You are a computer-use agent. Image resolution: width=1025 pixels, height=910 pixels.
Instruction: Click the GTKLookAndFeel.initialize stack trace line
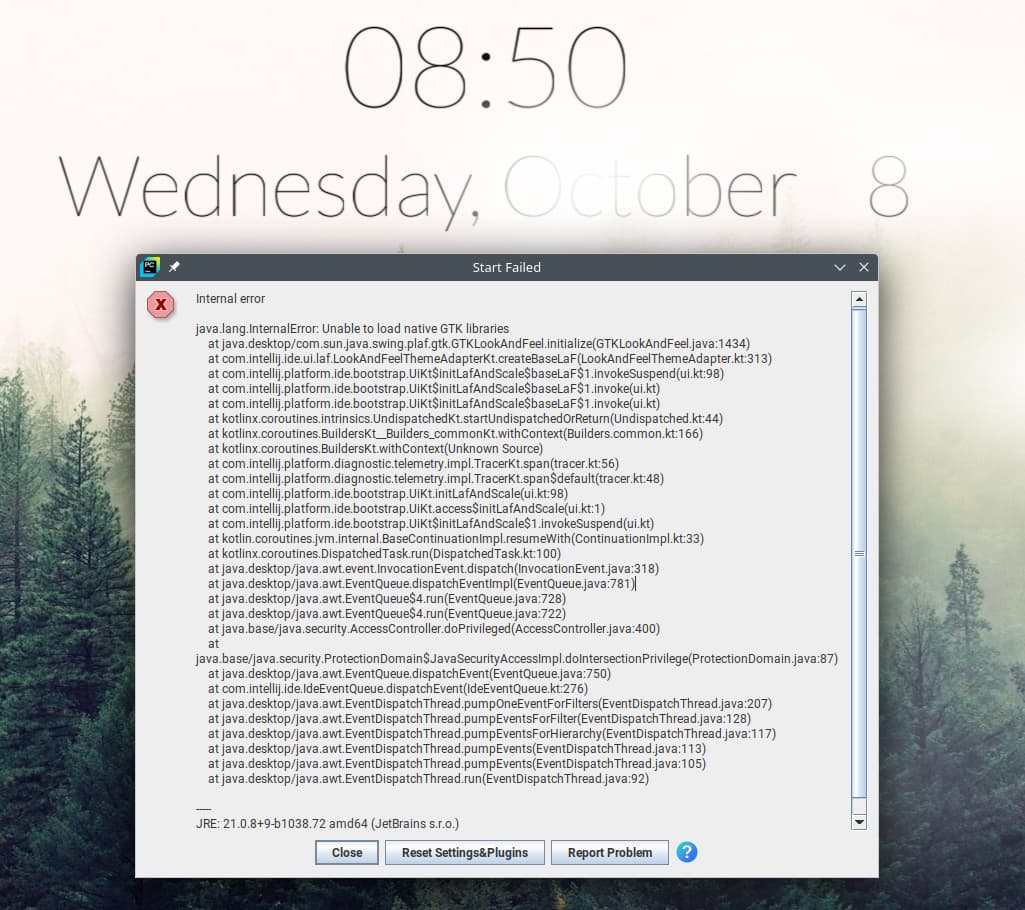tap(478, 343)
